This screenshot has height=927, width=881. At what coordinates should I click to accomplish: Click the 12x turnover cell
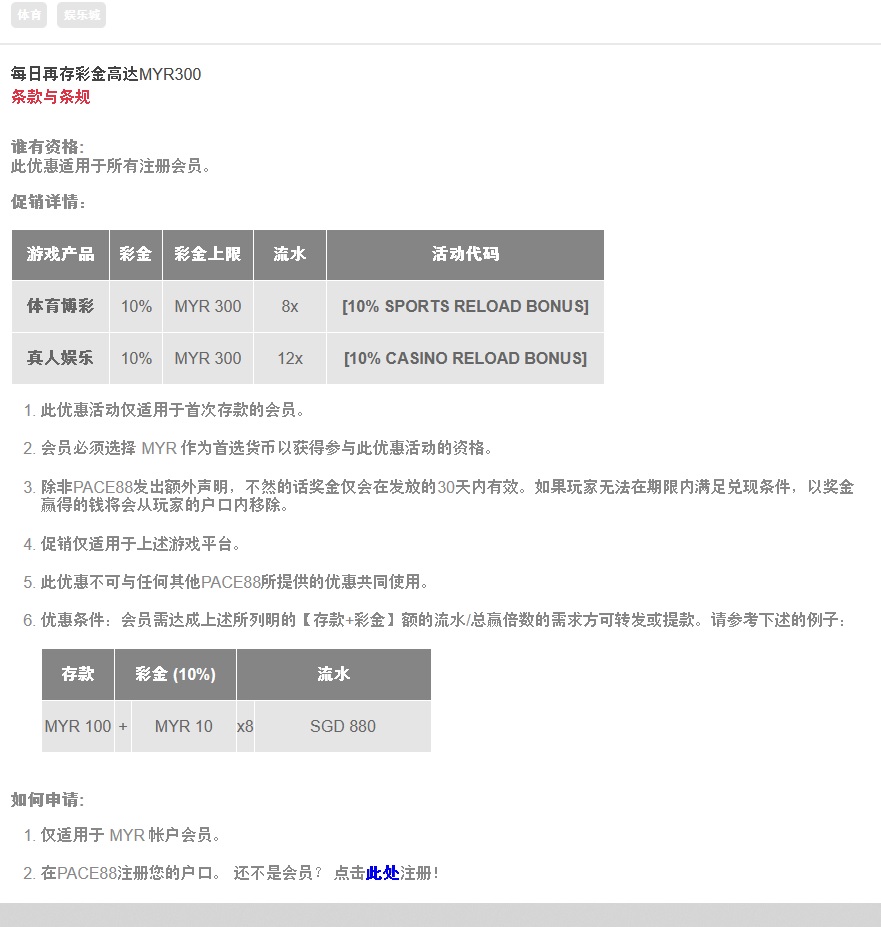click(290, 358)
